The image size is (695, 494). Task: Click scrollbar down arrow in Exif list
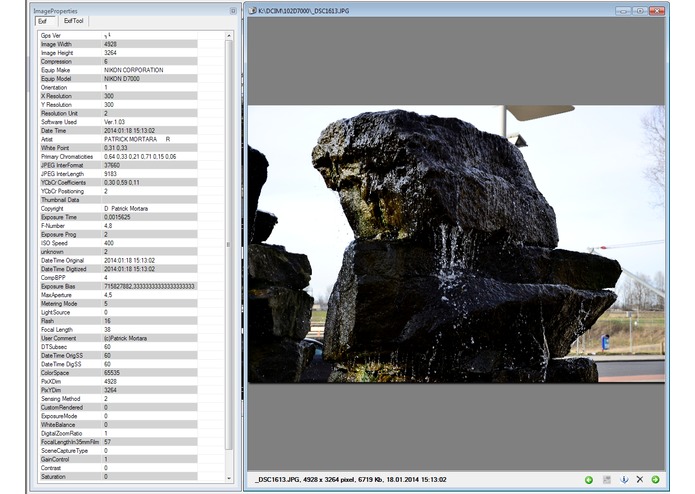pos(229,478)
